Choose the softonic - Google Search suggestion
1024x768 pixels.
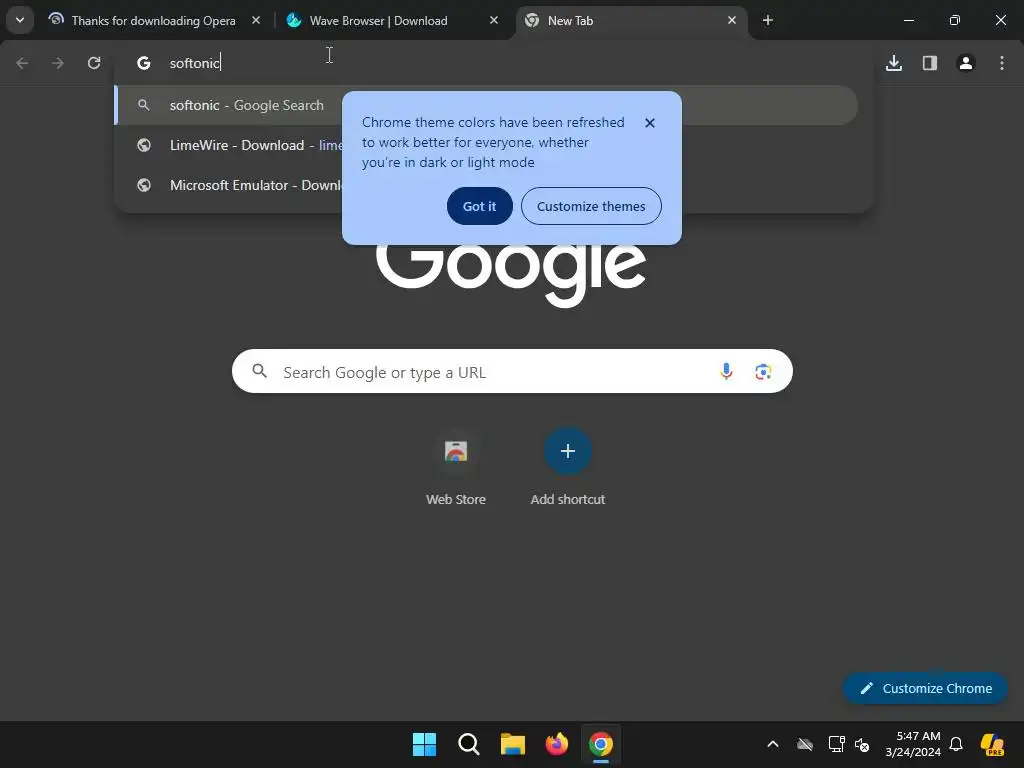coord(487,105)
